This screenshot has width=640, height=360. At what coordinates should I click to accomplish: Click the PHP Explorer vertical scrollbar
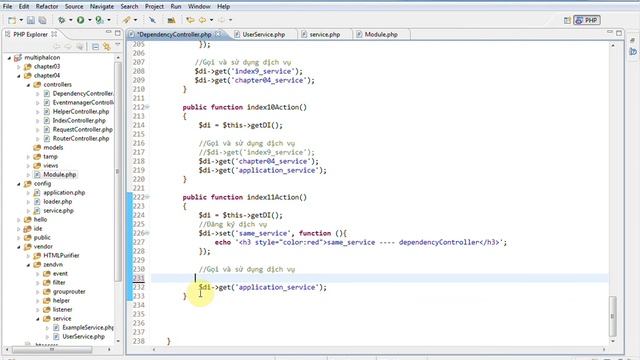point(118,171)
